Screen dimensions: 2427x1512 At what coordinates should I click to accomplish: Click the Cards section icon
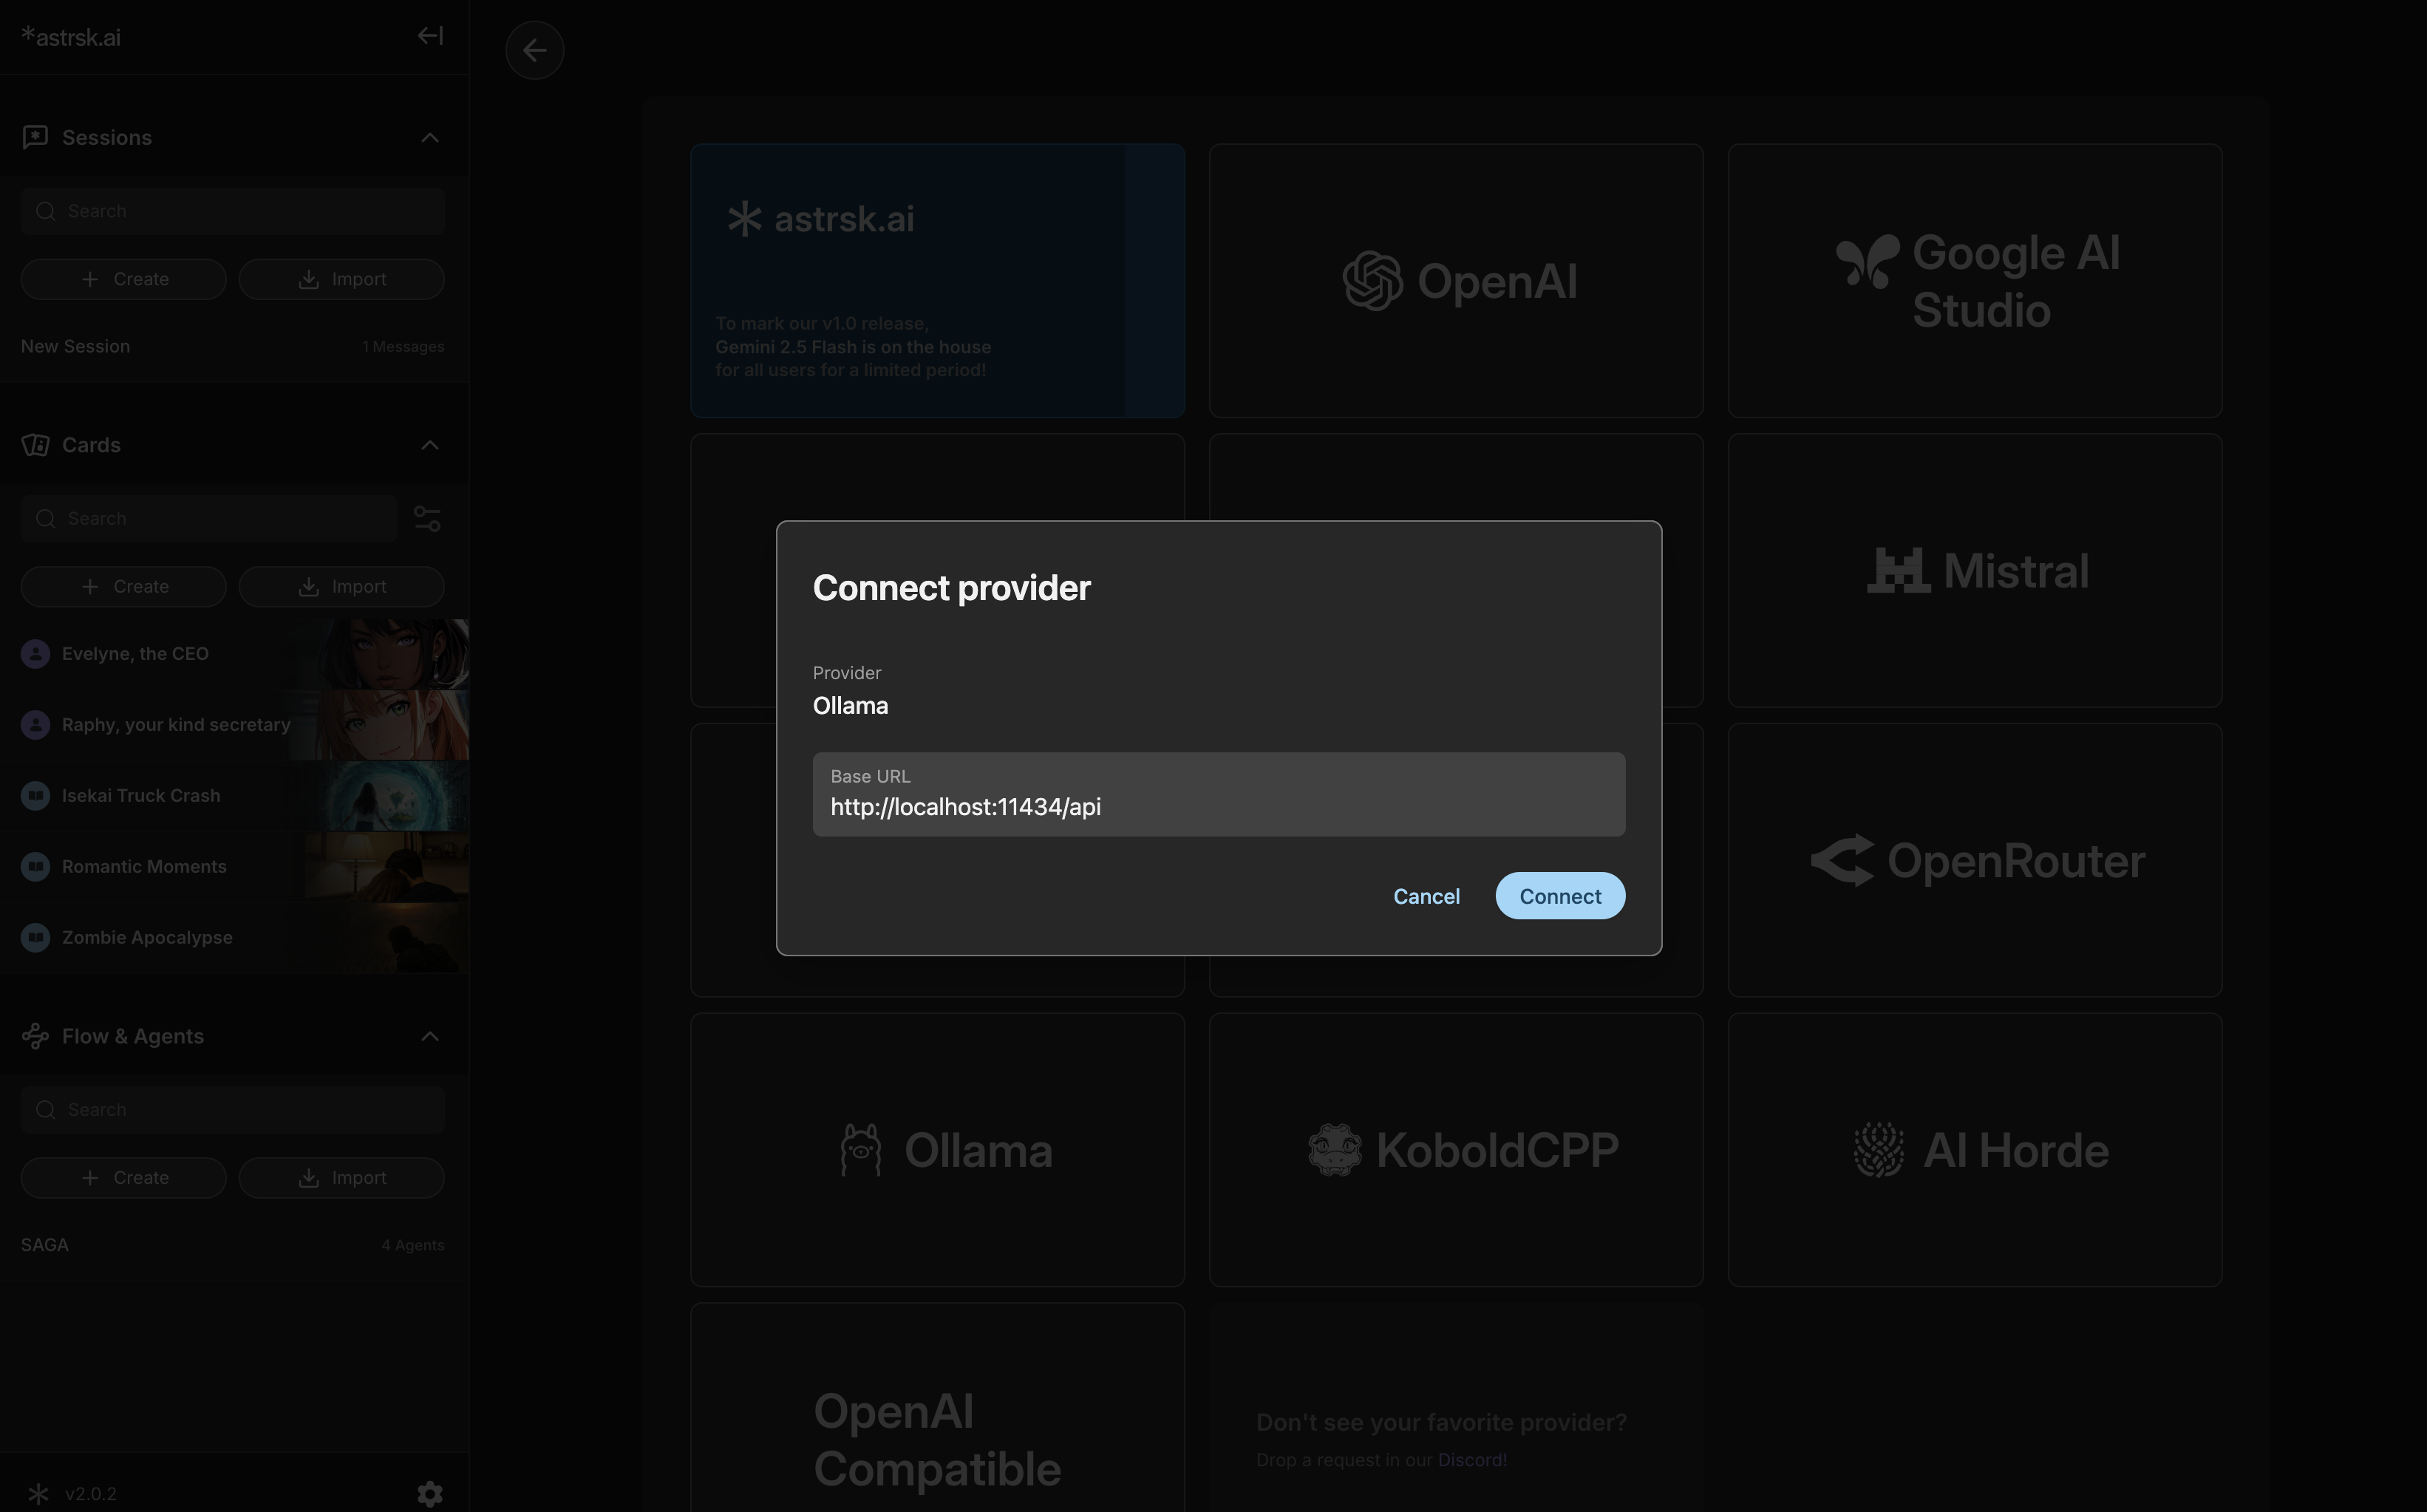pos(36,445)
